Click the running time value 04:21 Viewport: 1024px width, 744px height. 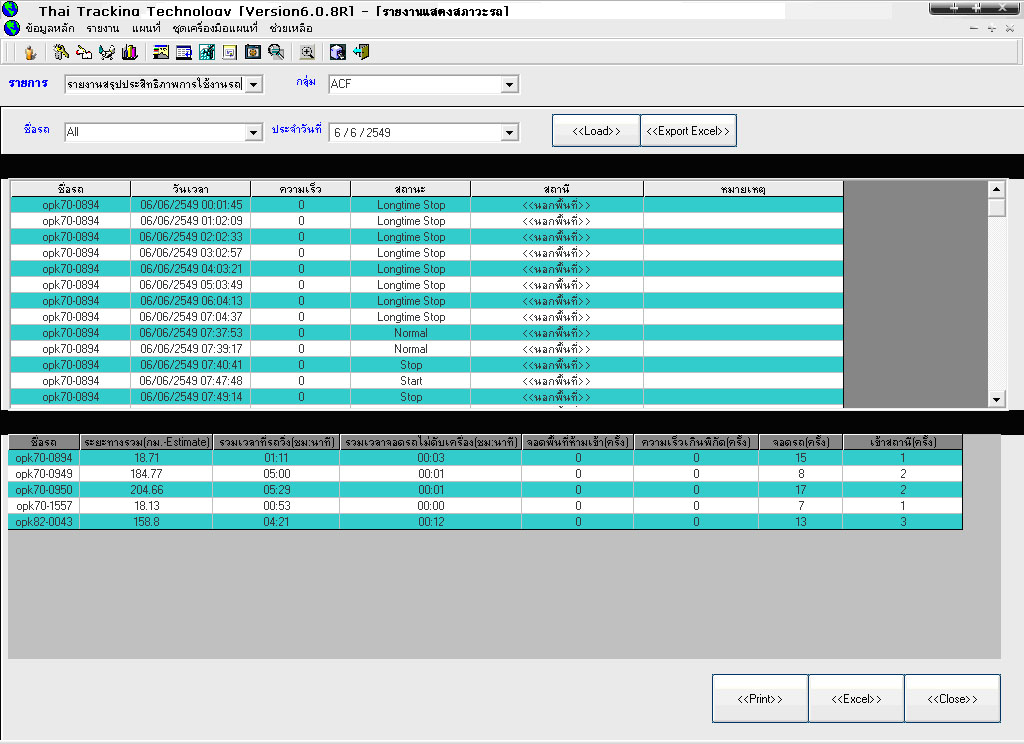[x=276, y=522]
